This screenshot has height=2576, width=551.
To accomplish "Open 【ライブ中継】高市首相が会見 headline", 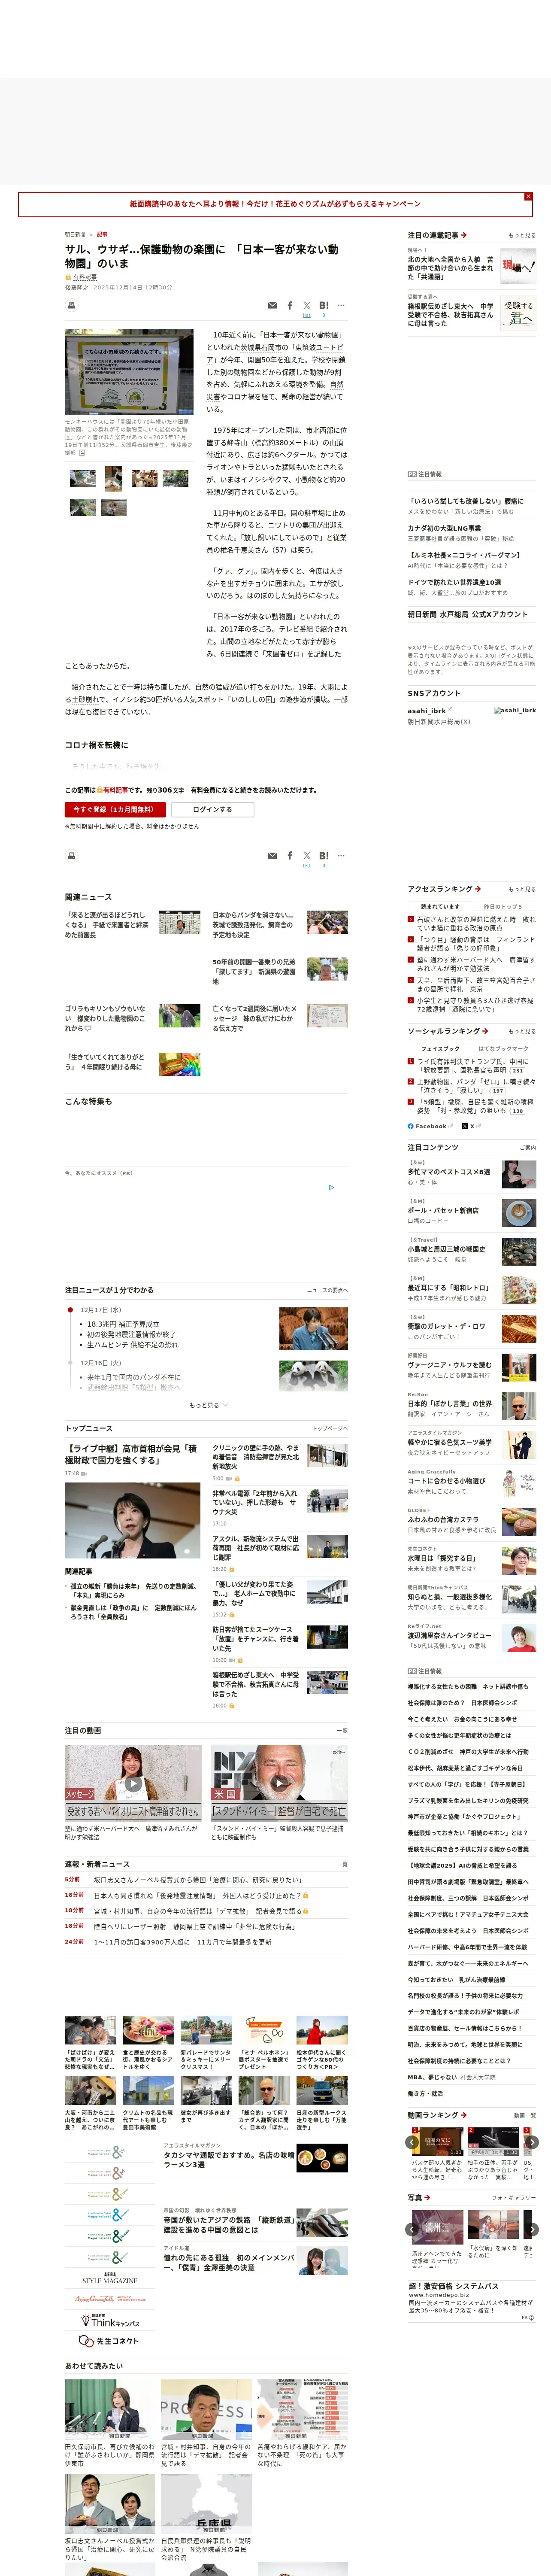I will [131, 1454].
